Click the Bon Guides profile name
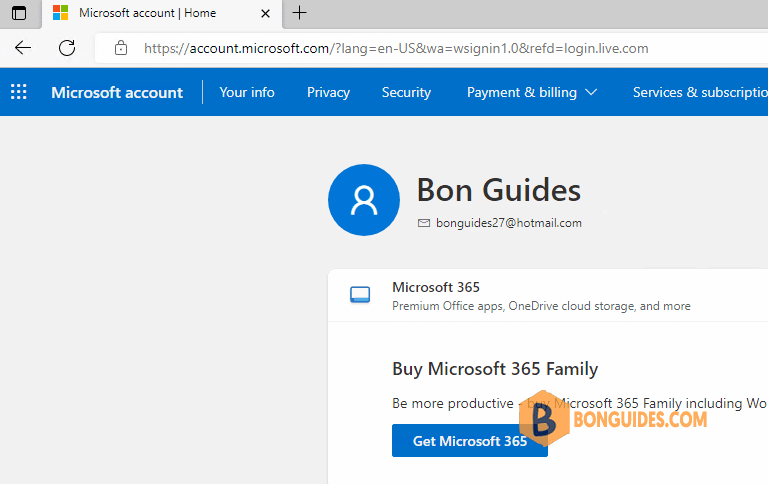Image resolution: width=768 pixels, height=484 pixels. point(499,190)
